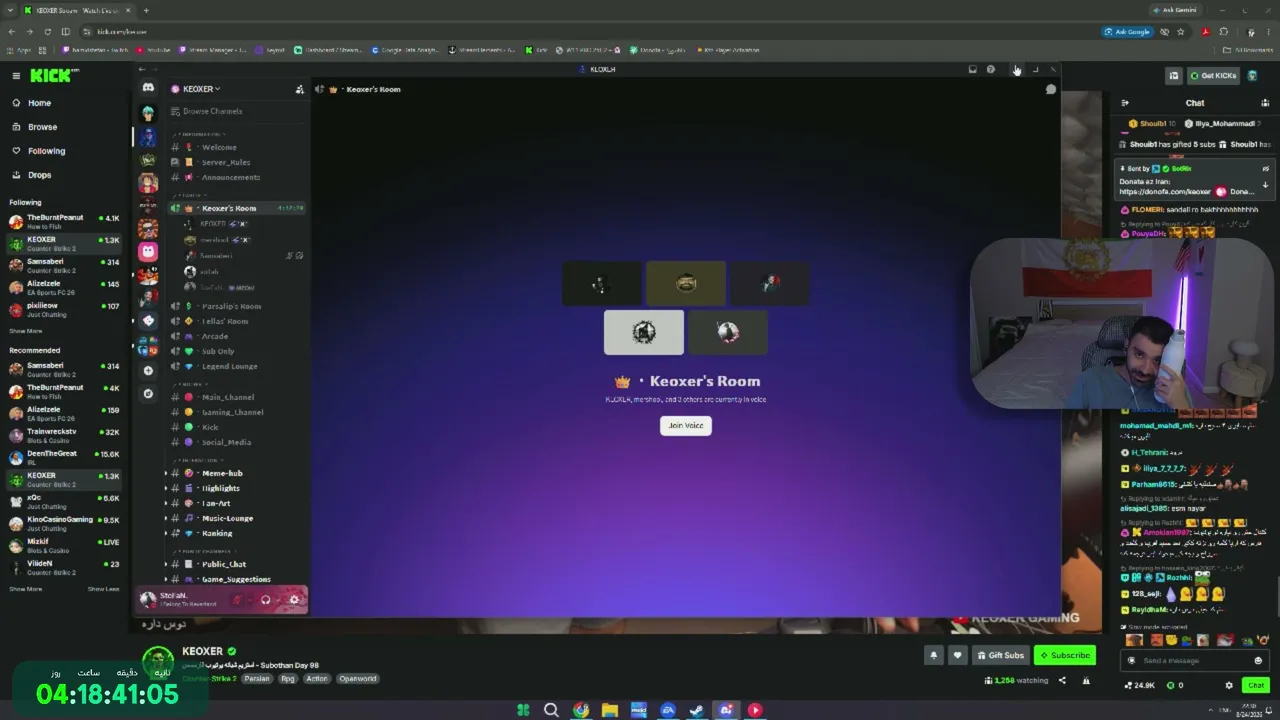Open Steam from the taskbar
1280x720 pixels.
click(697, 710)
